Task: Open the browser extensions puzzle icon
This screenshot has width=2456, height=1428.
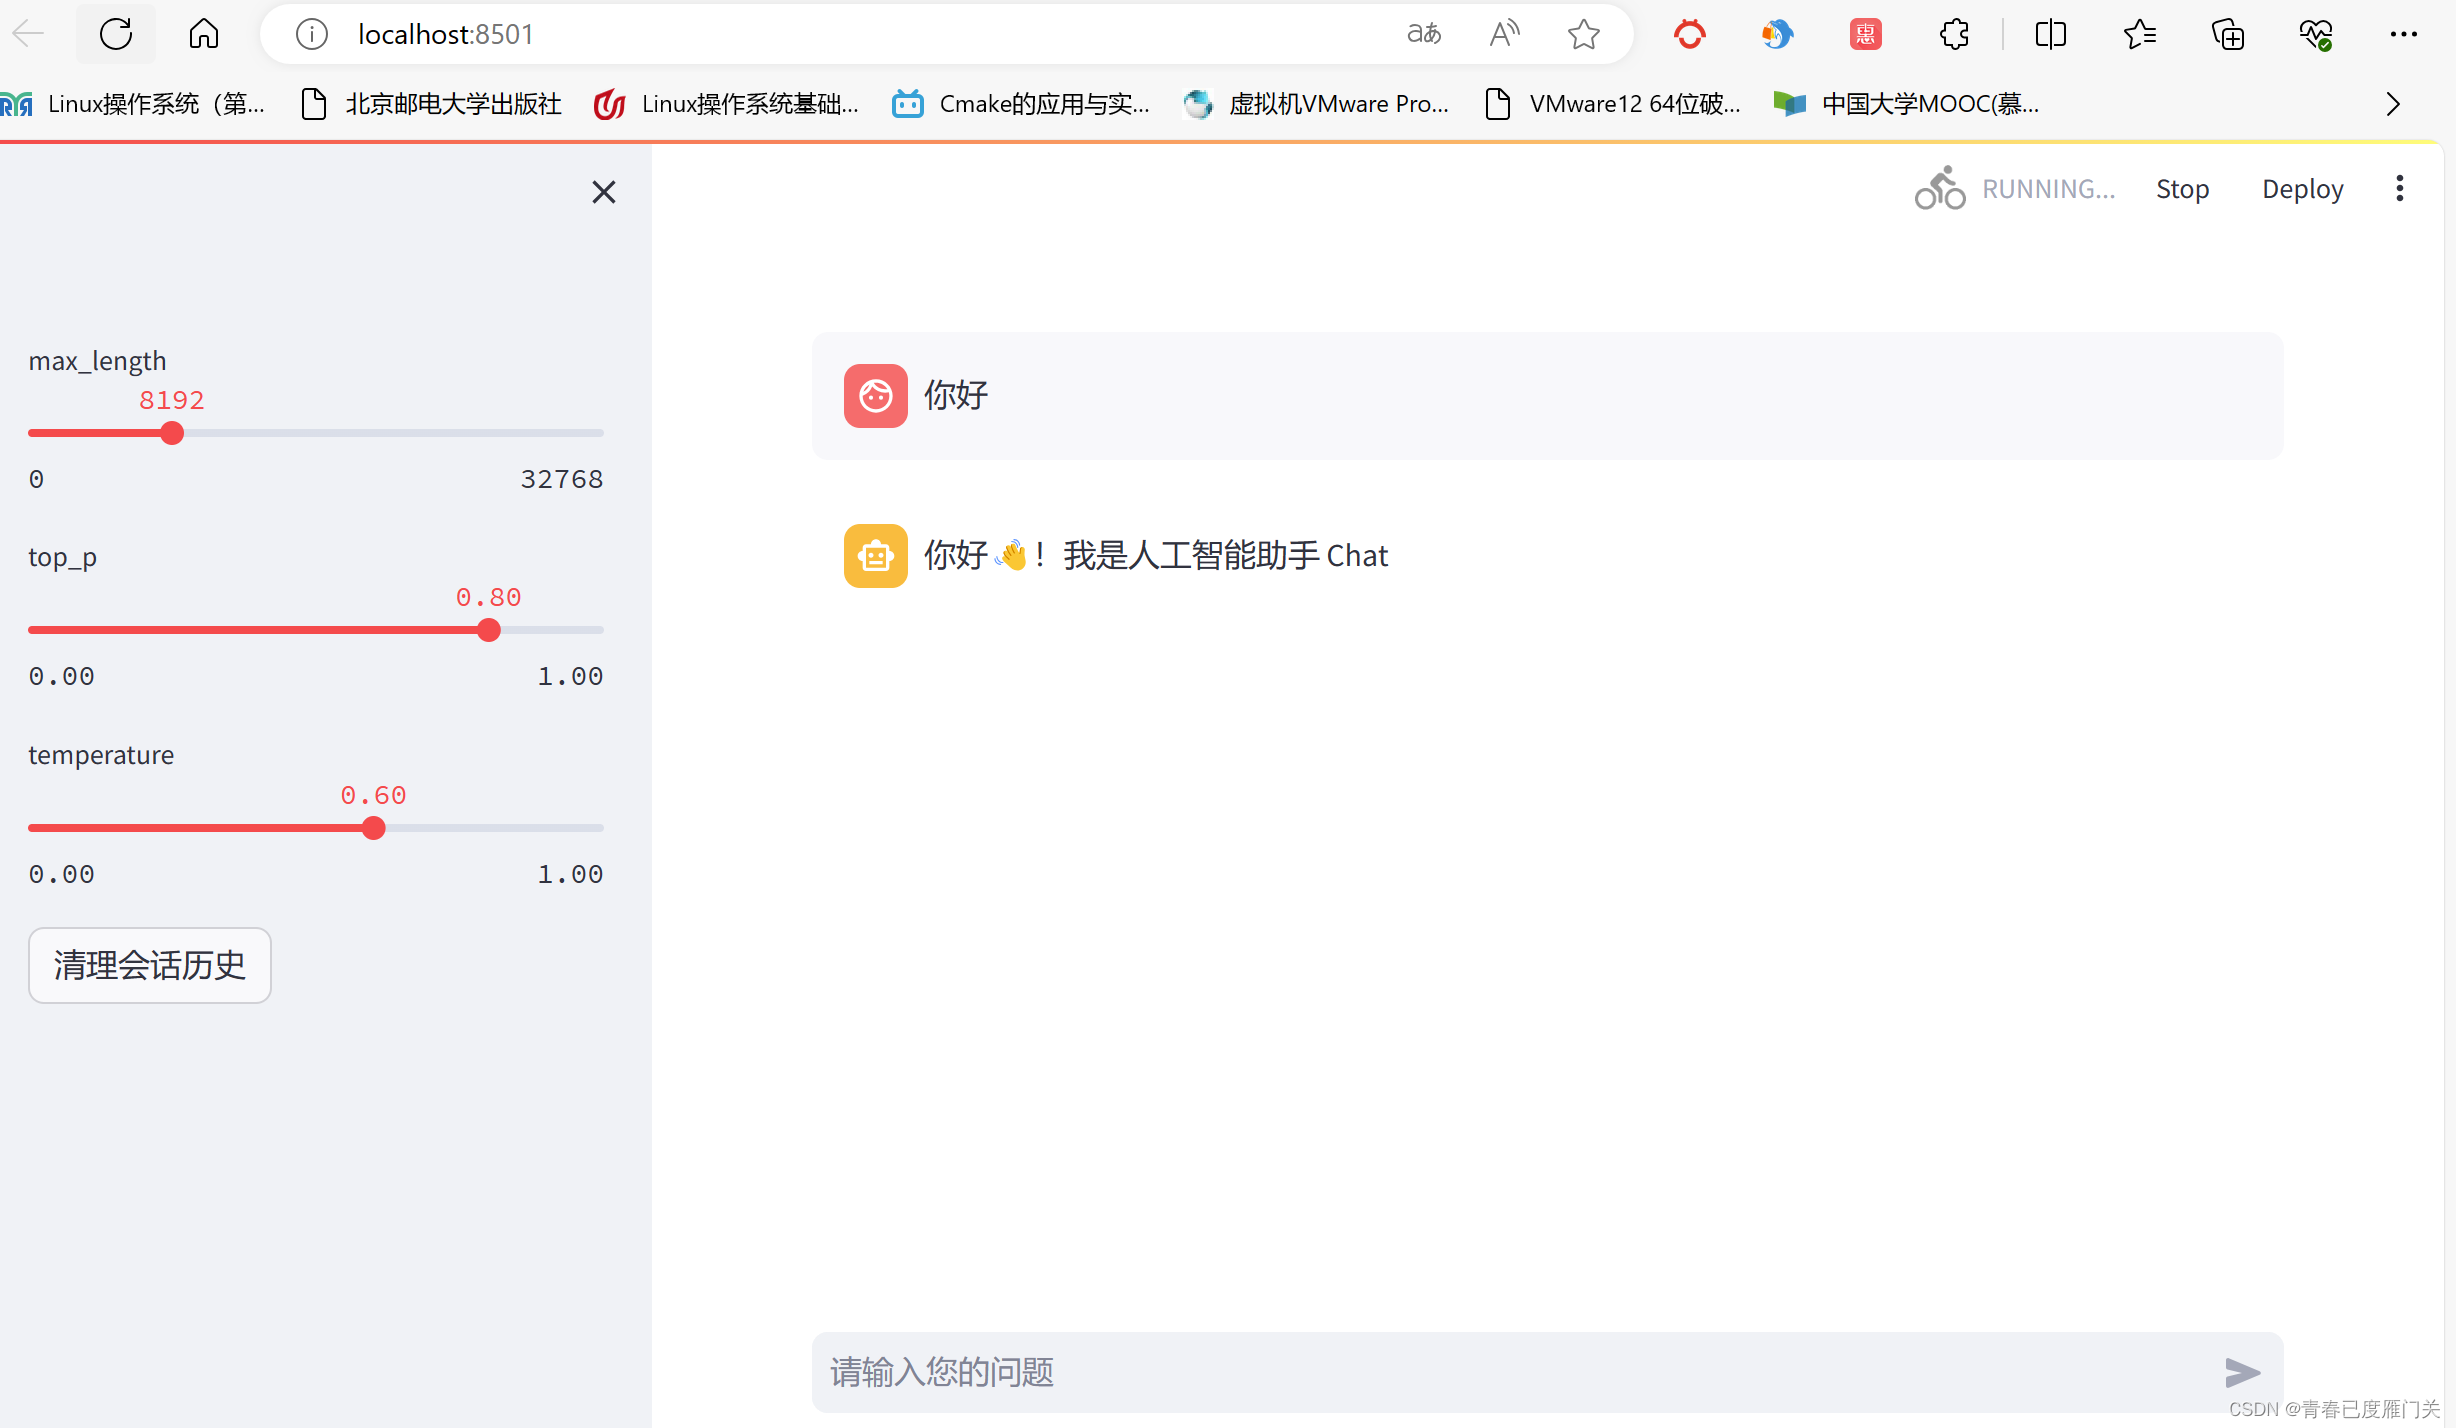Action: point(1954,34)
